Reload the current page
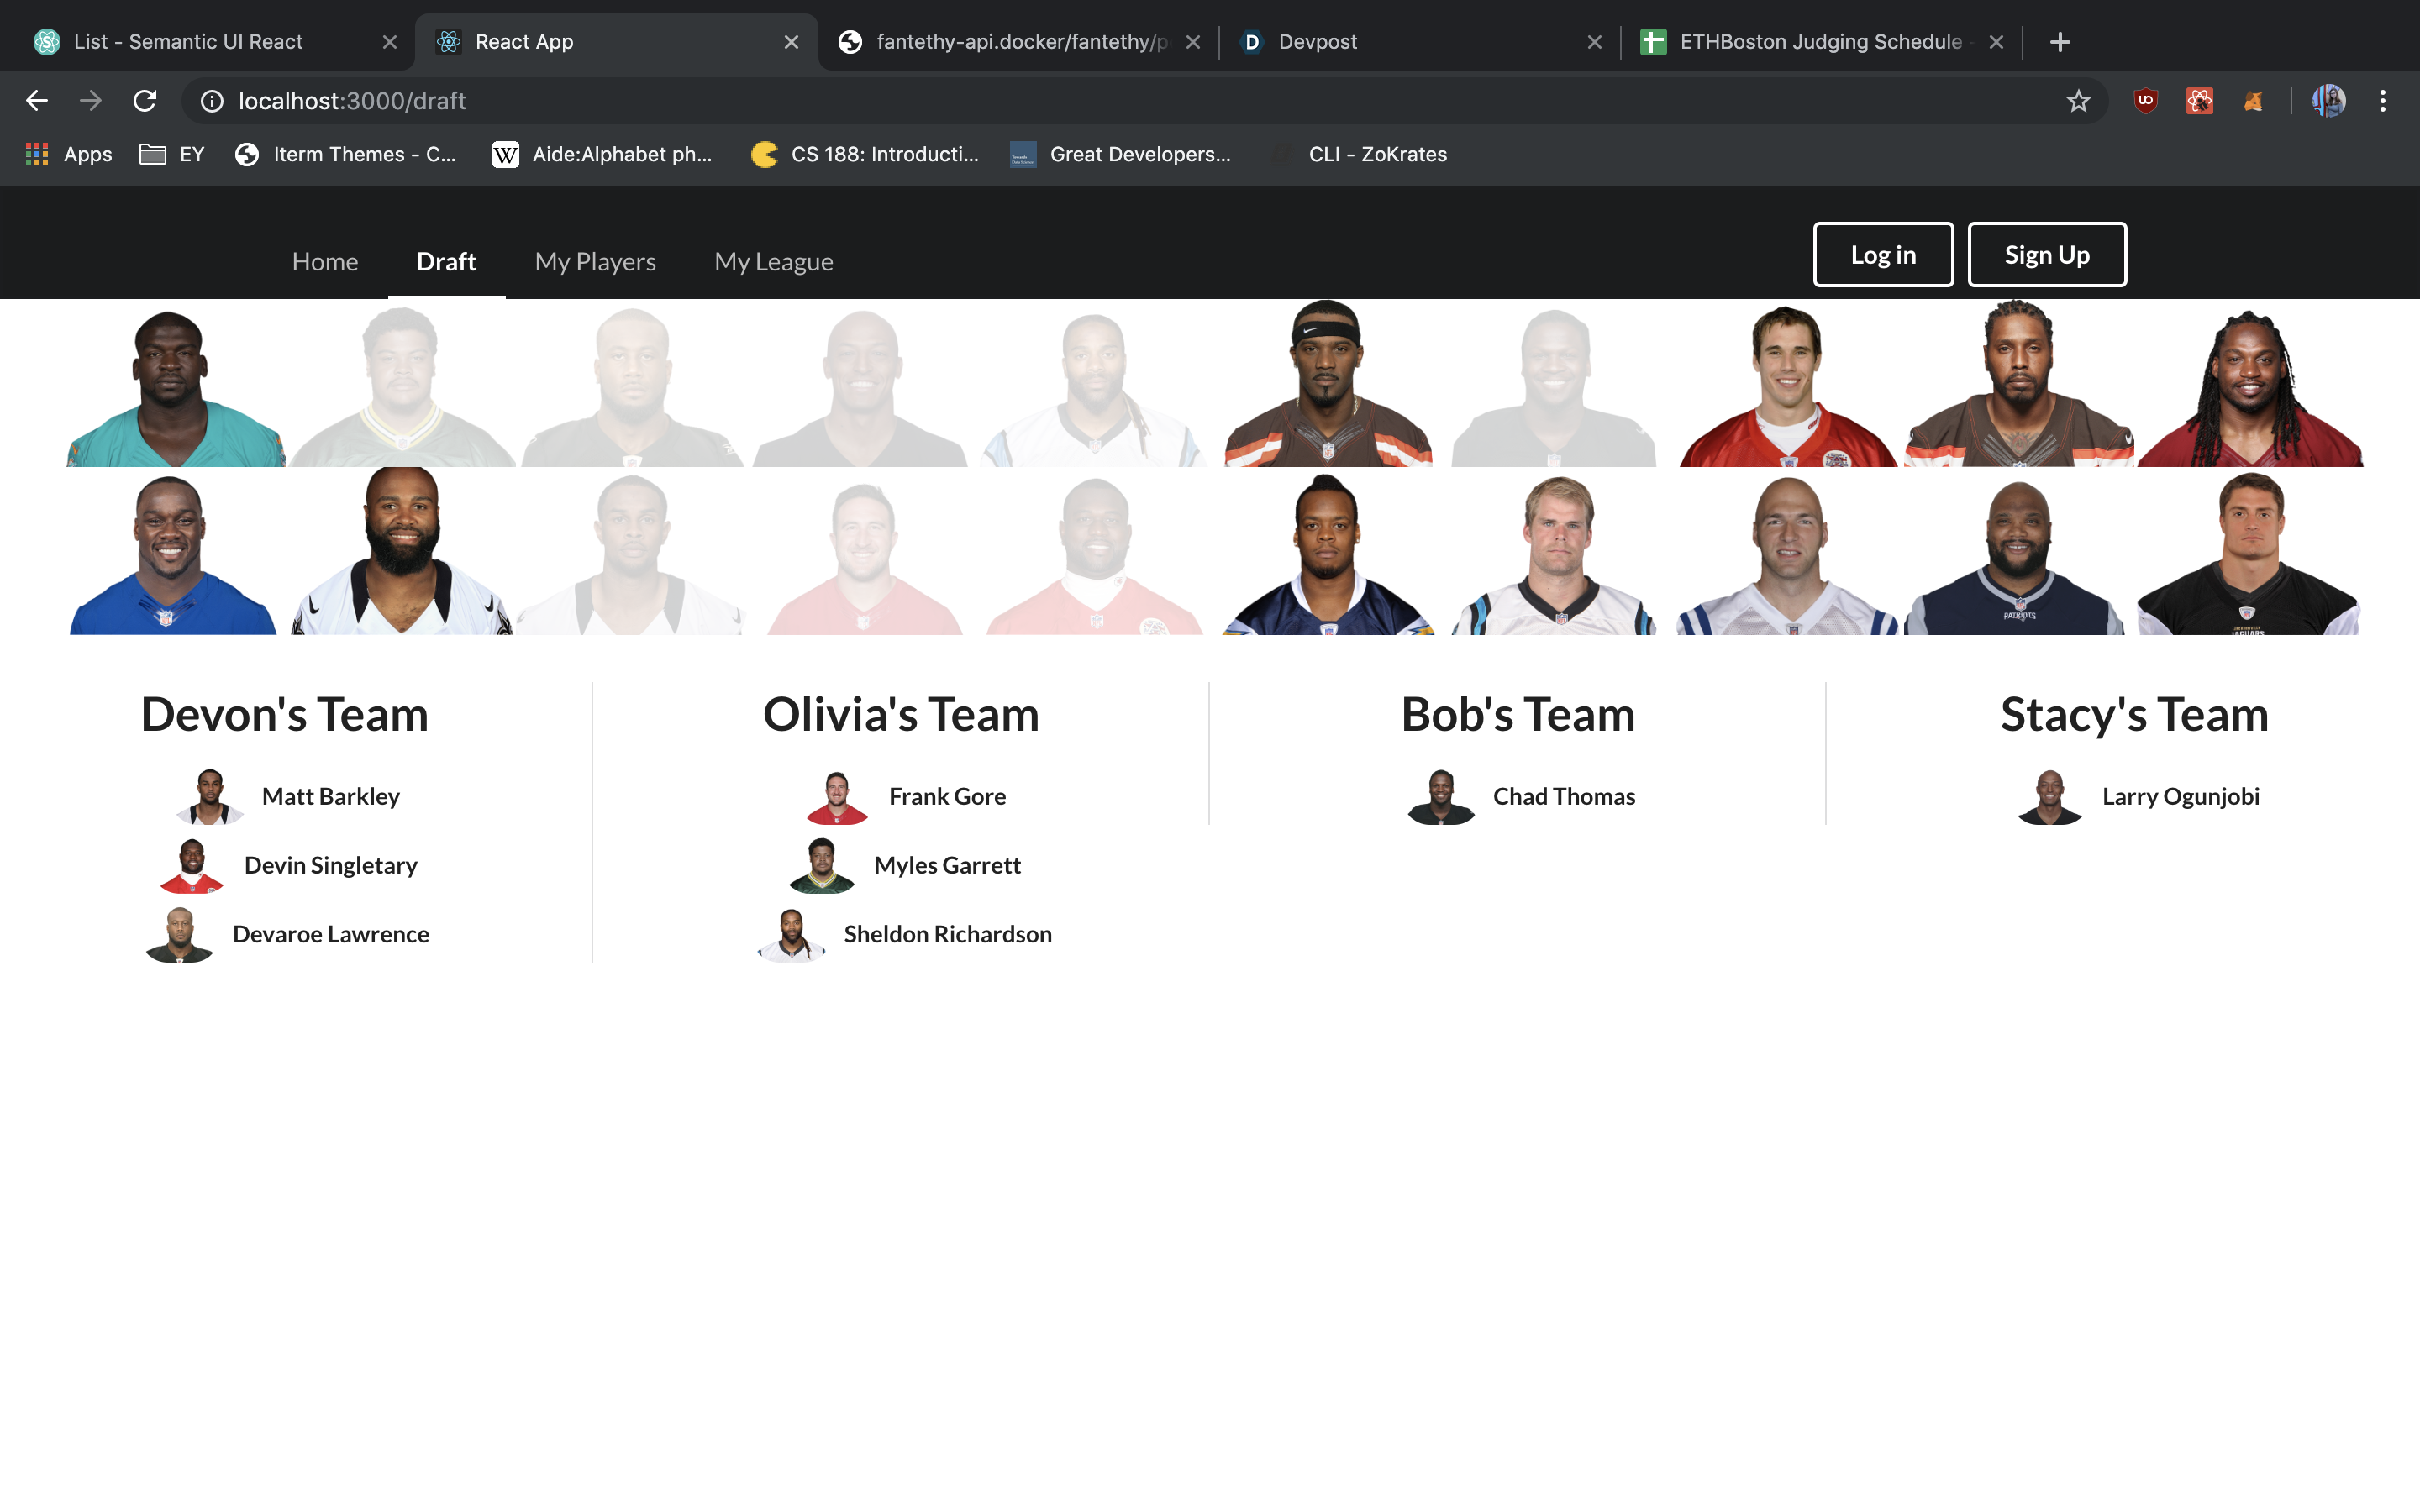2420x1512 pixels. [x=144, y=100]
